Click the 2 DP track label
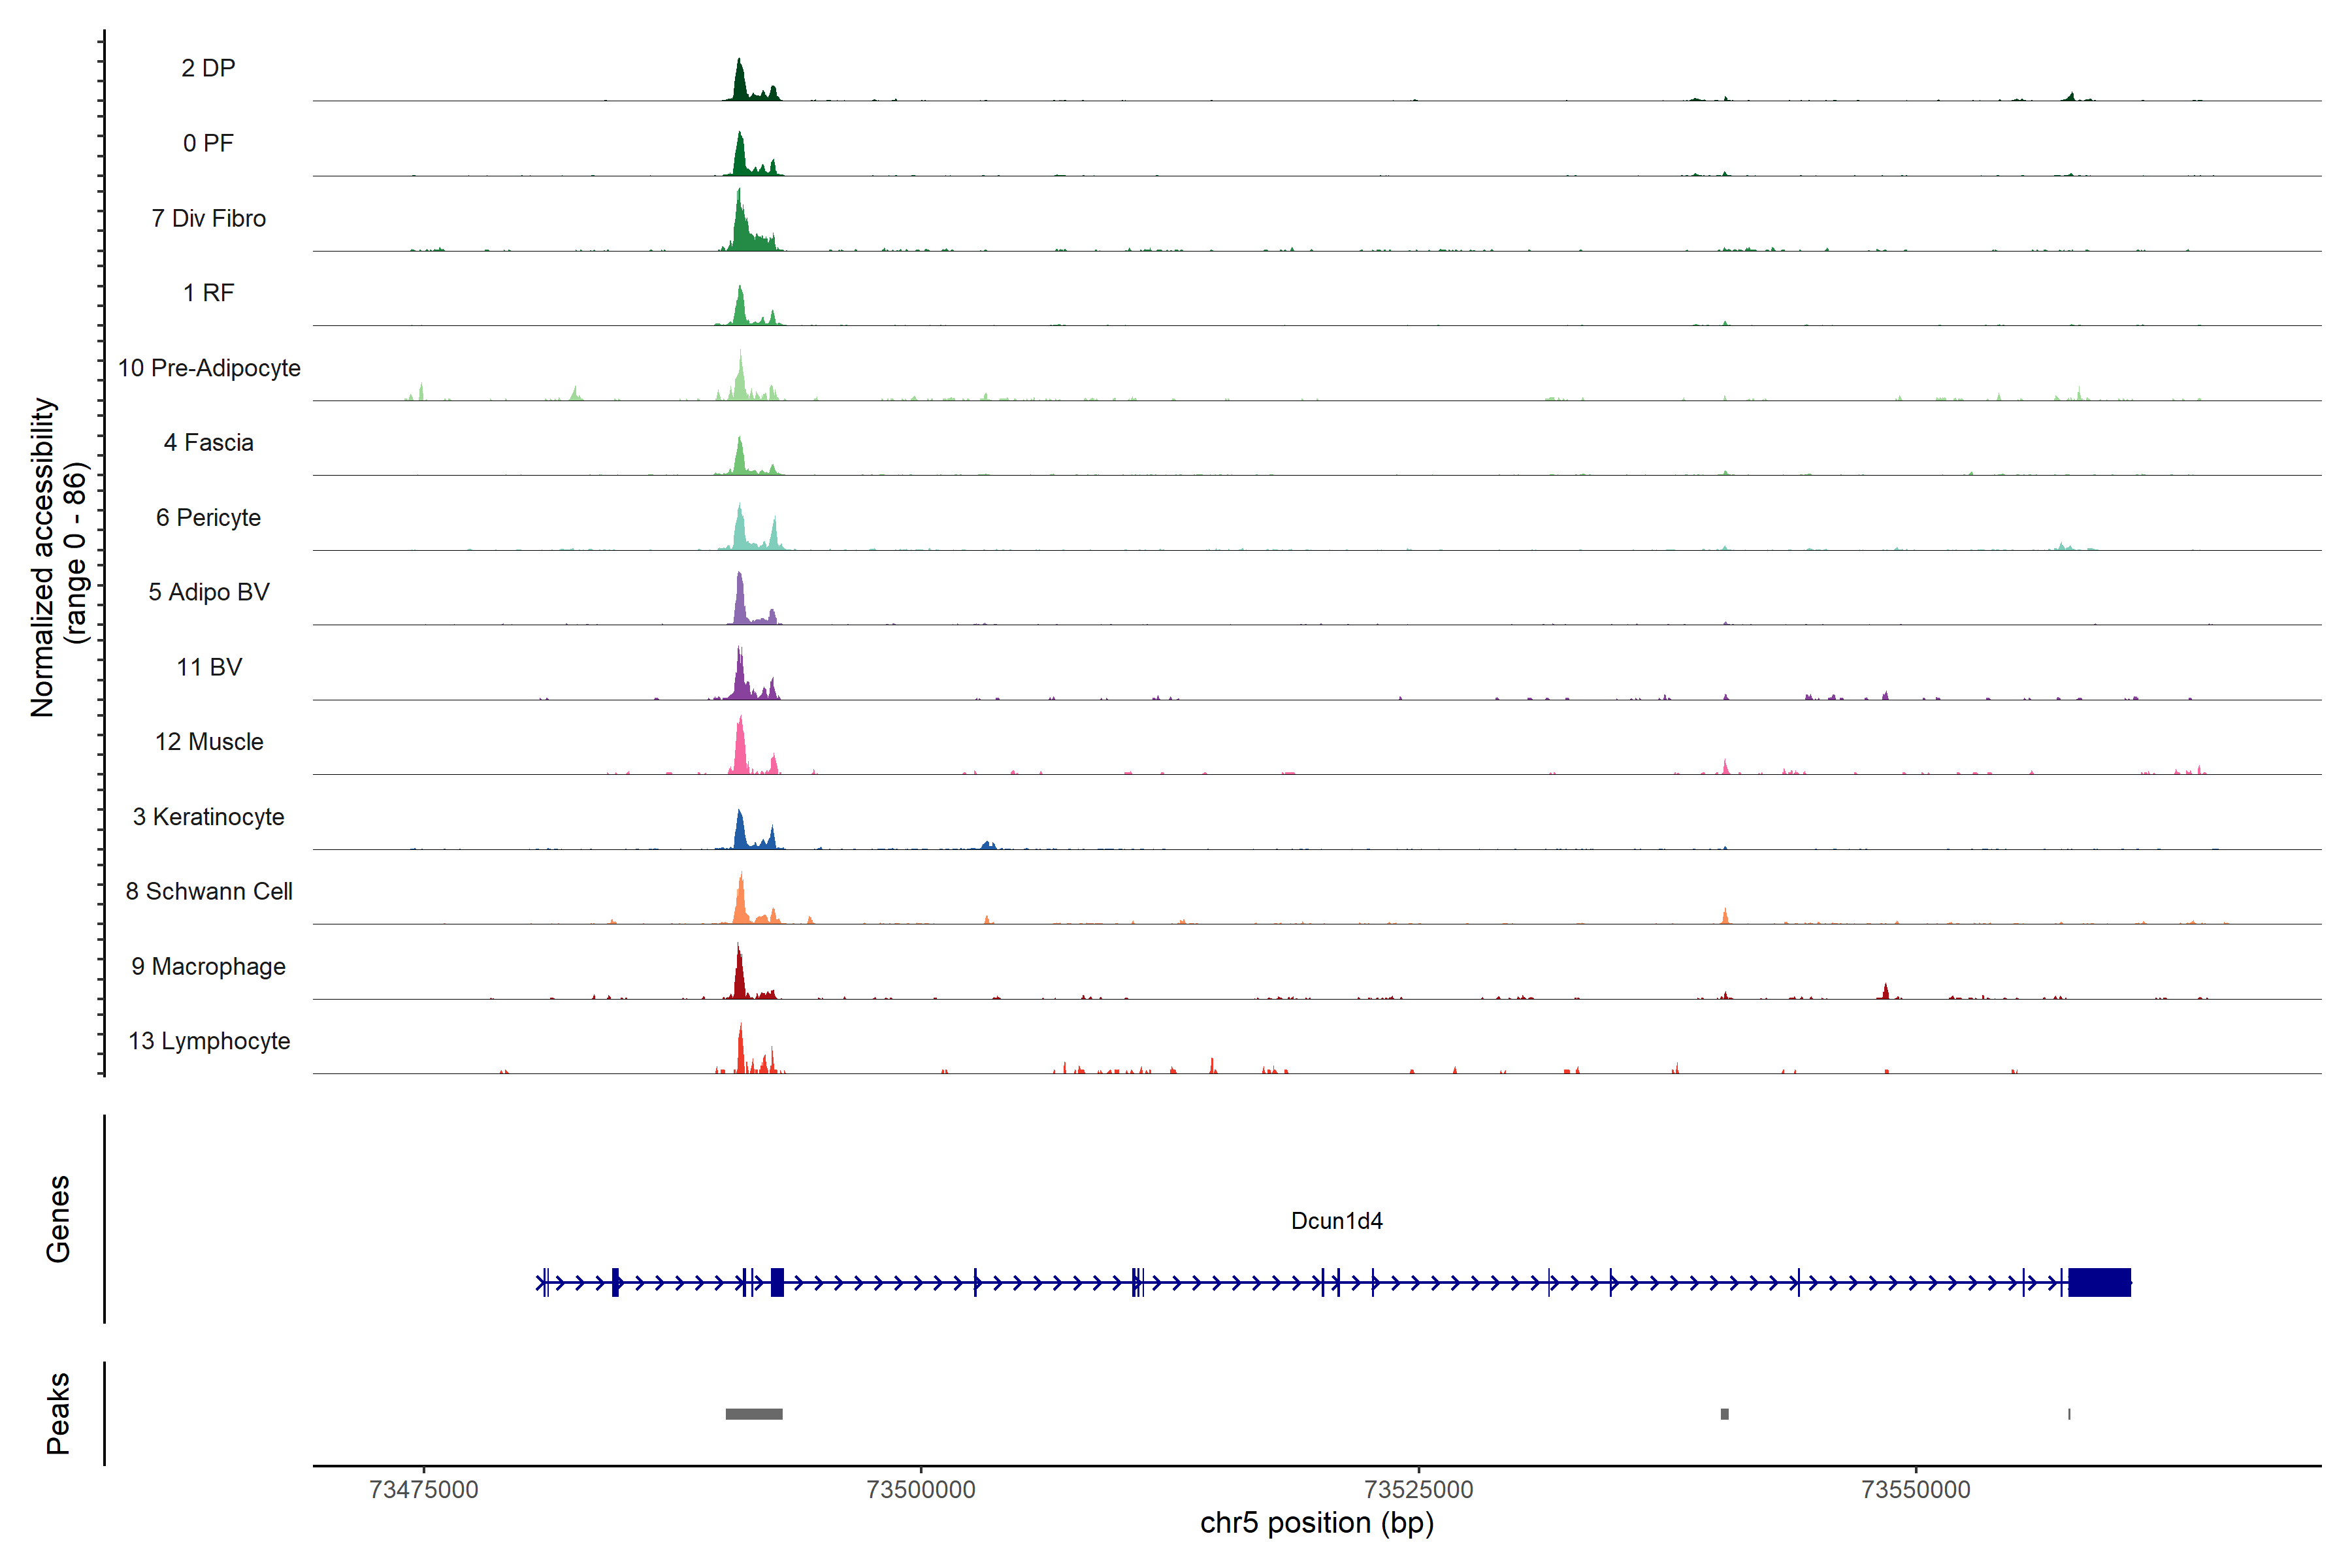This screenshot has width=2352, height=1568. [208, 68]
